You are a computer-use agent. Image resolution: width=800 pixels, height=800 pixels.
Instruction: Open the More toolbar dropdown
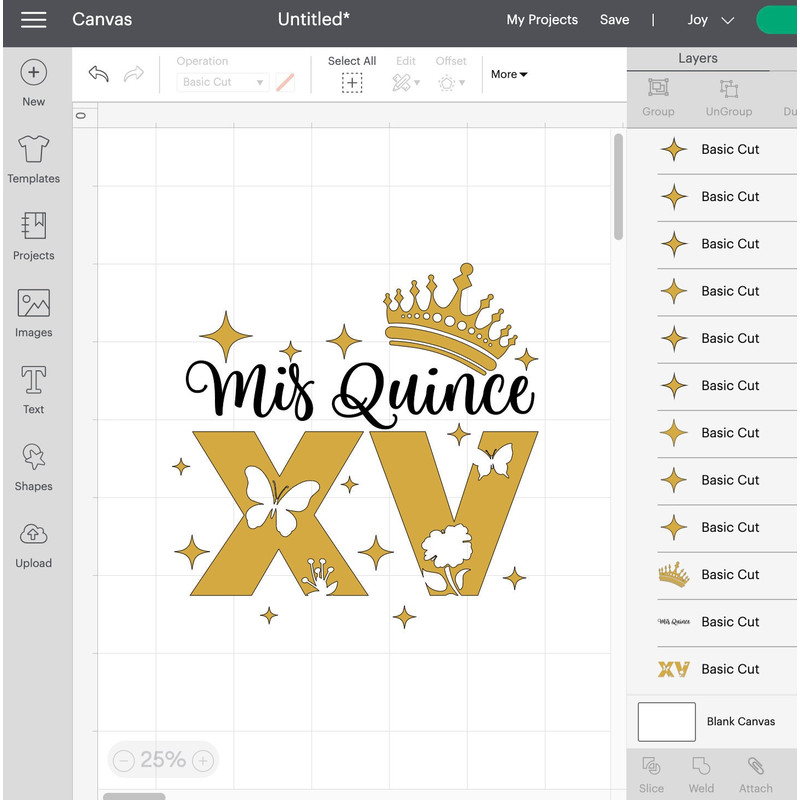[x=508, y=74]
